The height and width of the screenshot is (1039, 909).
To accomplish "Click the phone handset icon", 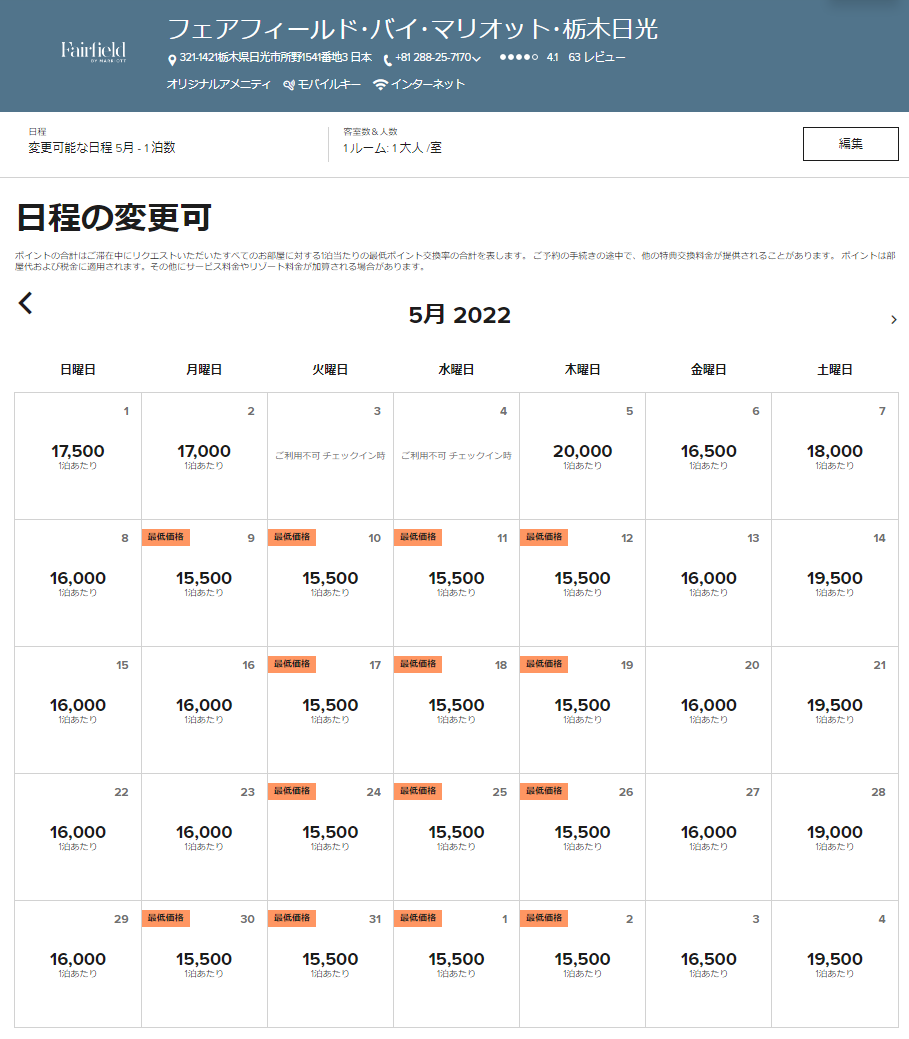I will tap(388, 59).
